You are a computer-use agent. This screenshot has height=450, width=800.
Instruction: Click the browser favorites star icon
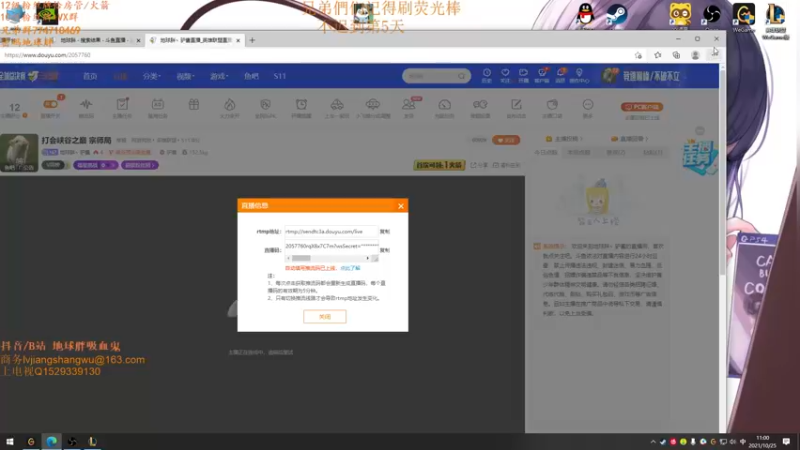[658, 55]
